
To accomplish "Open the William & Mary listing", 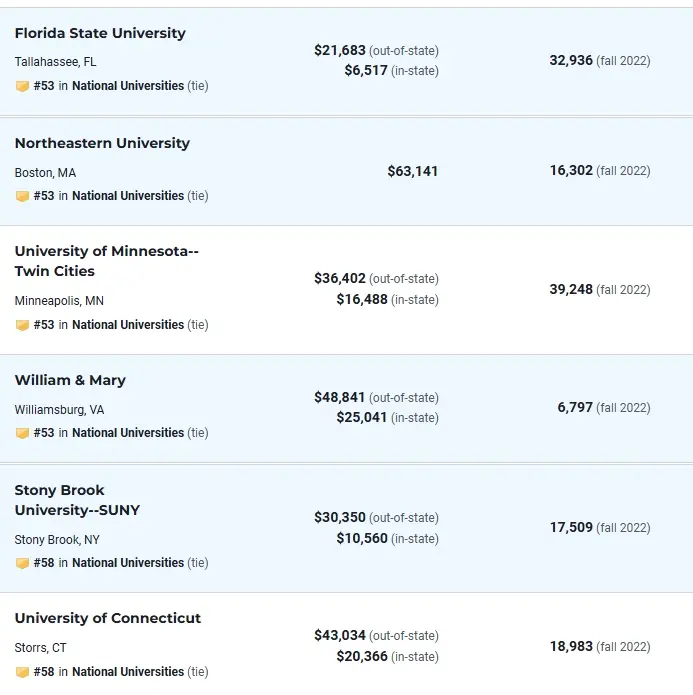I will (70, 380).
